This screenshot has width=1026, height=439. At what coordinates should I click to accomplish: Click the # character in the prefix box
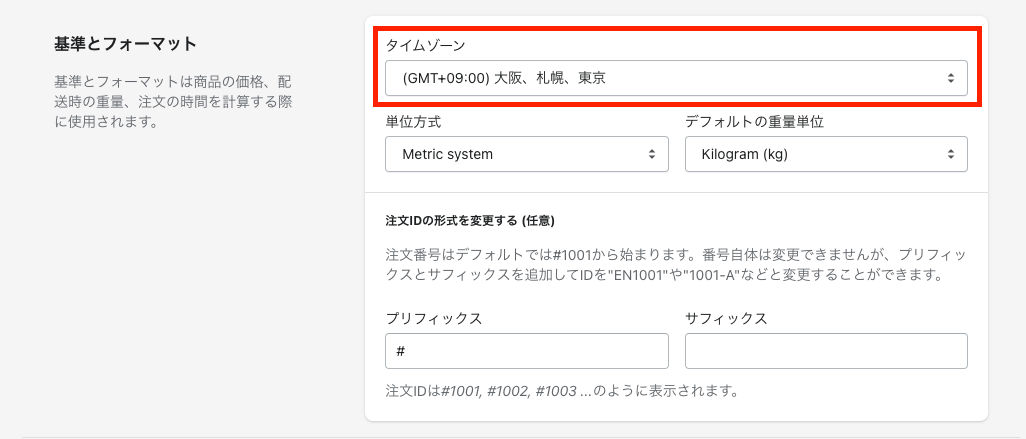(x=401, y=352)
